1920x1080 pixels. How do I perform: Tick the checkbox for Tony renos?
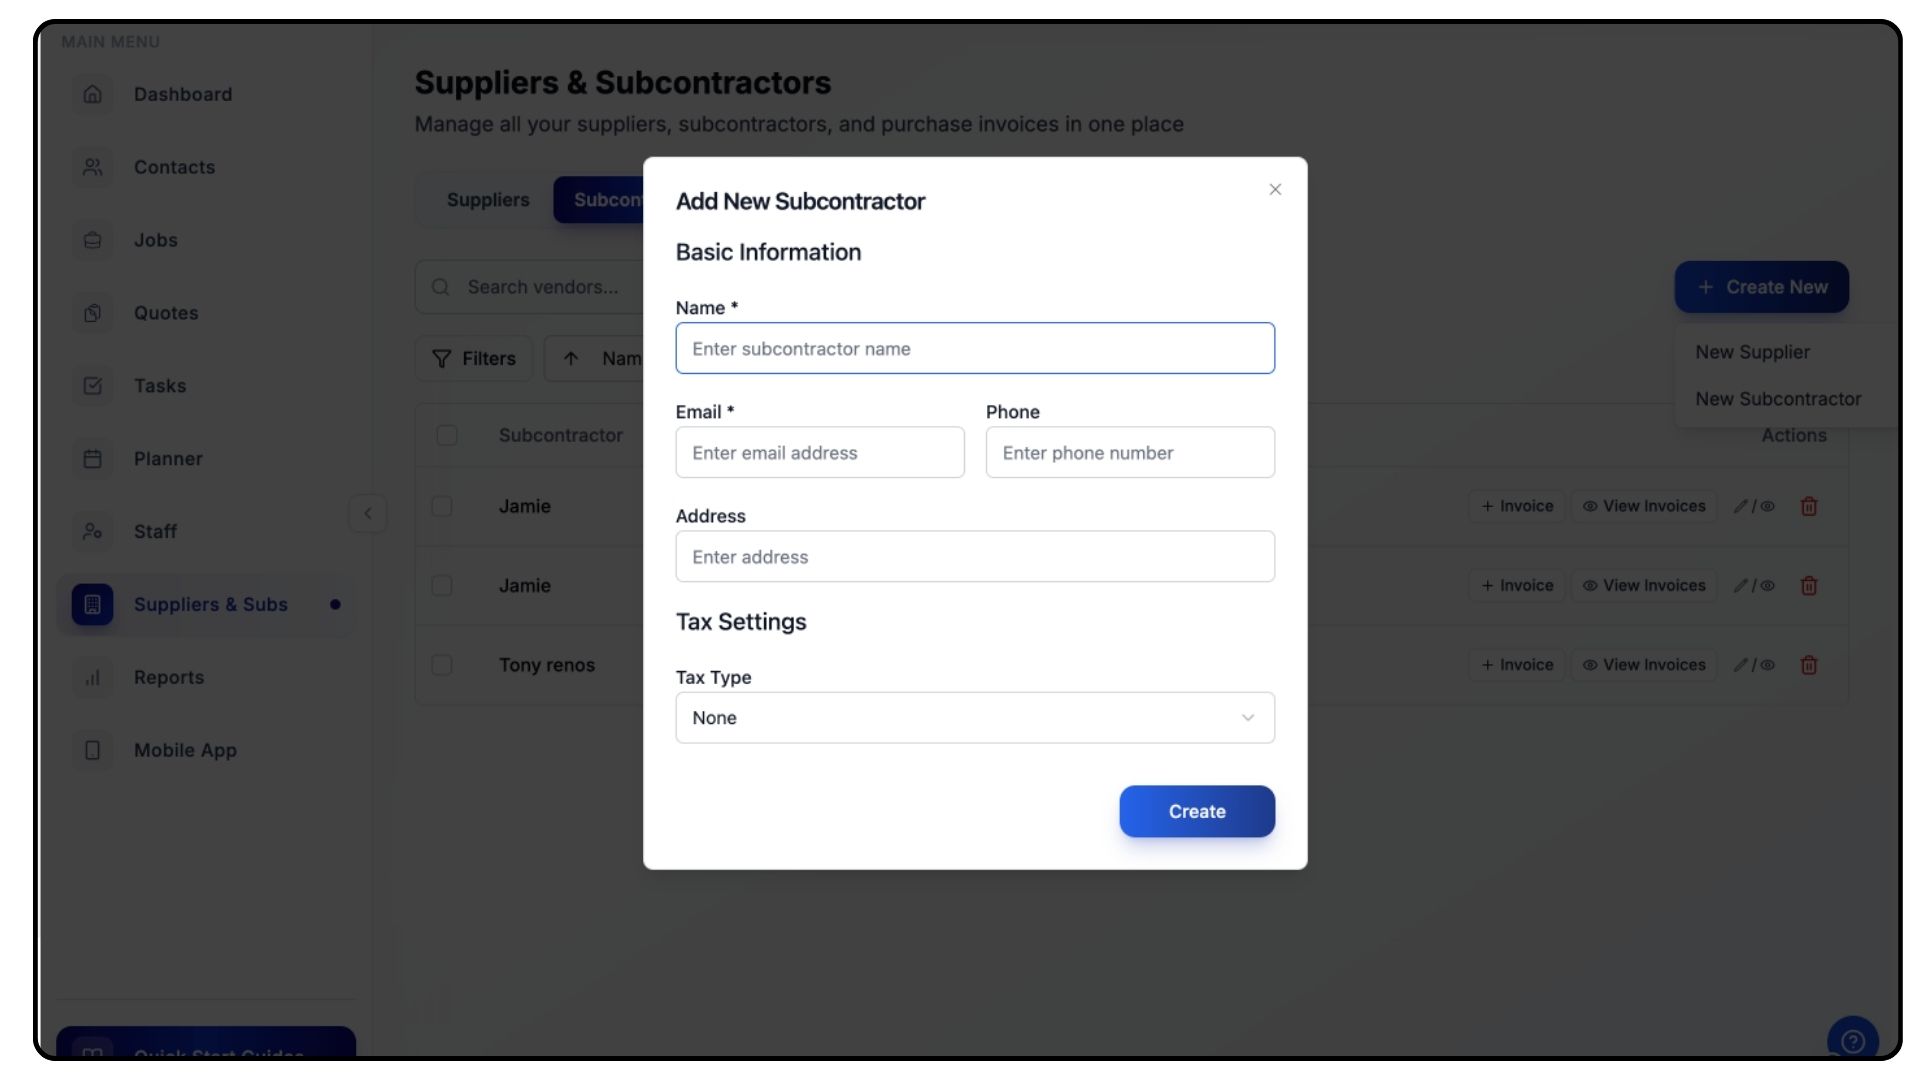tap(442, 665)
